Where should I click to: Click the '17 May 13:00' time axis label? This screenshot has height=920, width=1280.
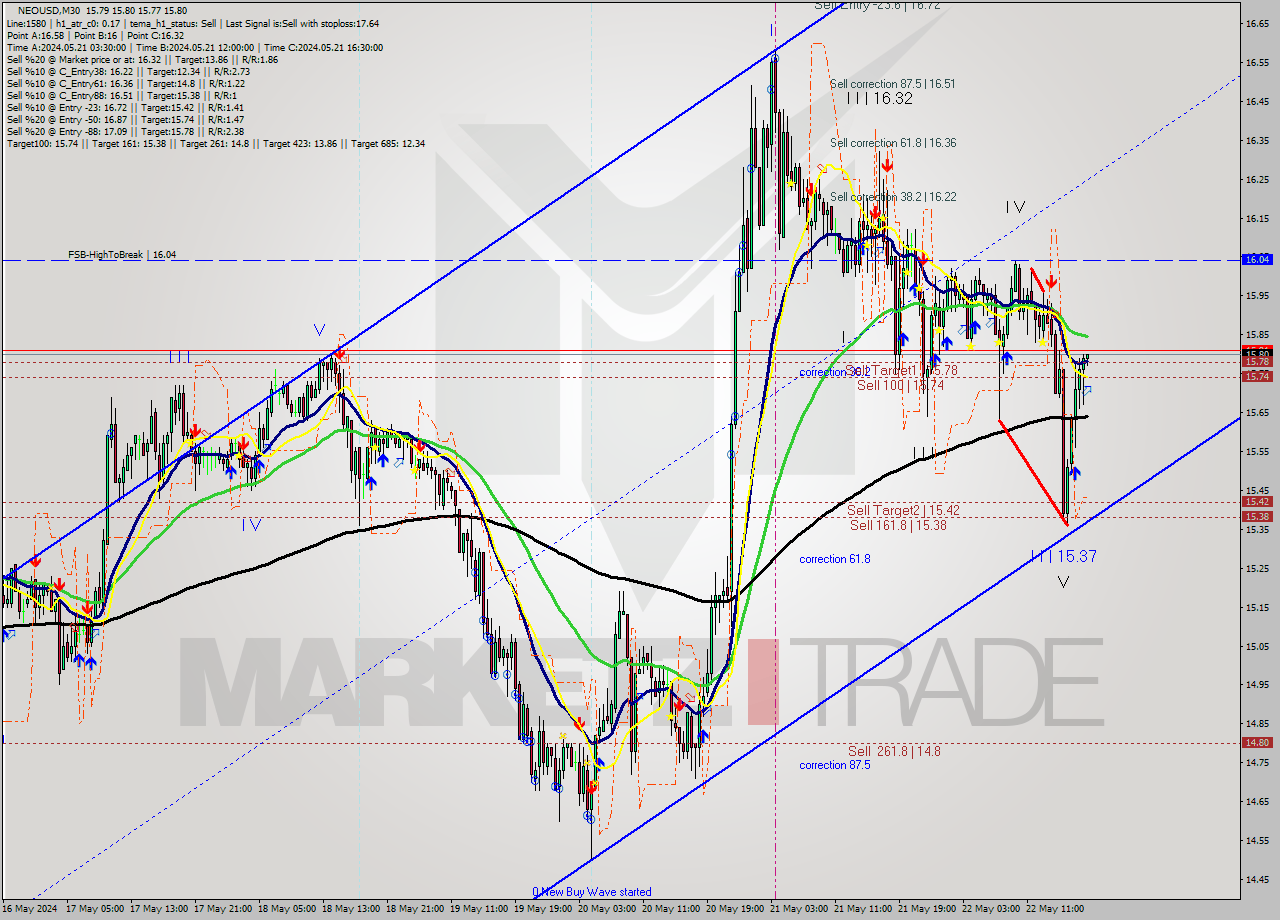159,909
